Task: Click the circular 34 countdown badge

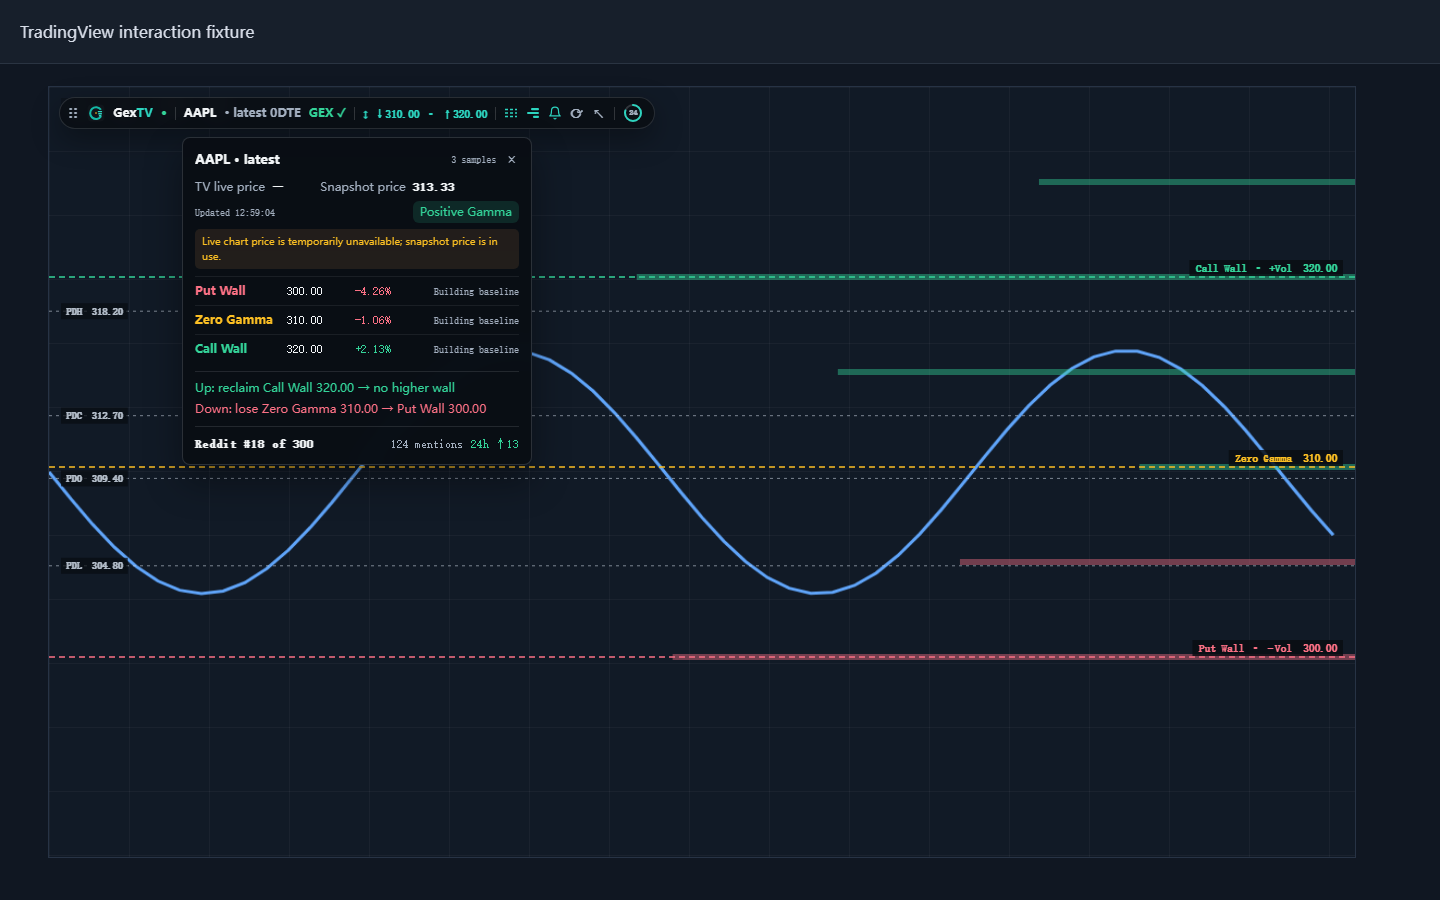Action: click(633, 113)
